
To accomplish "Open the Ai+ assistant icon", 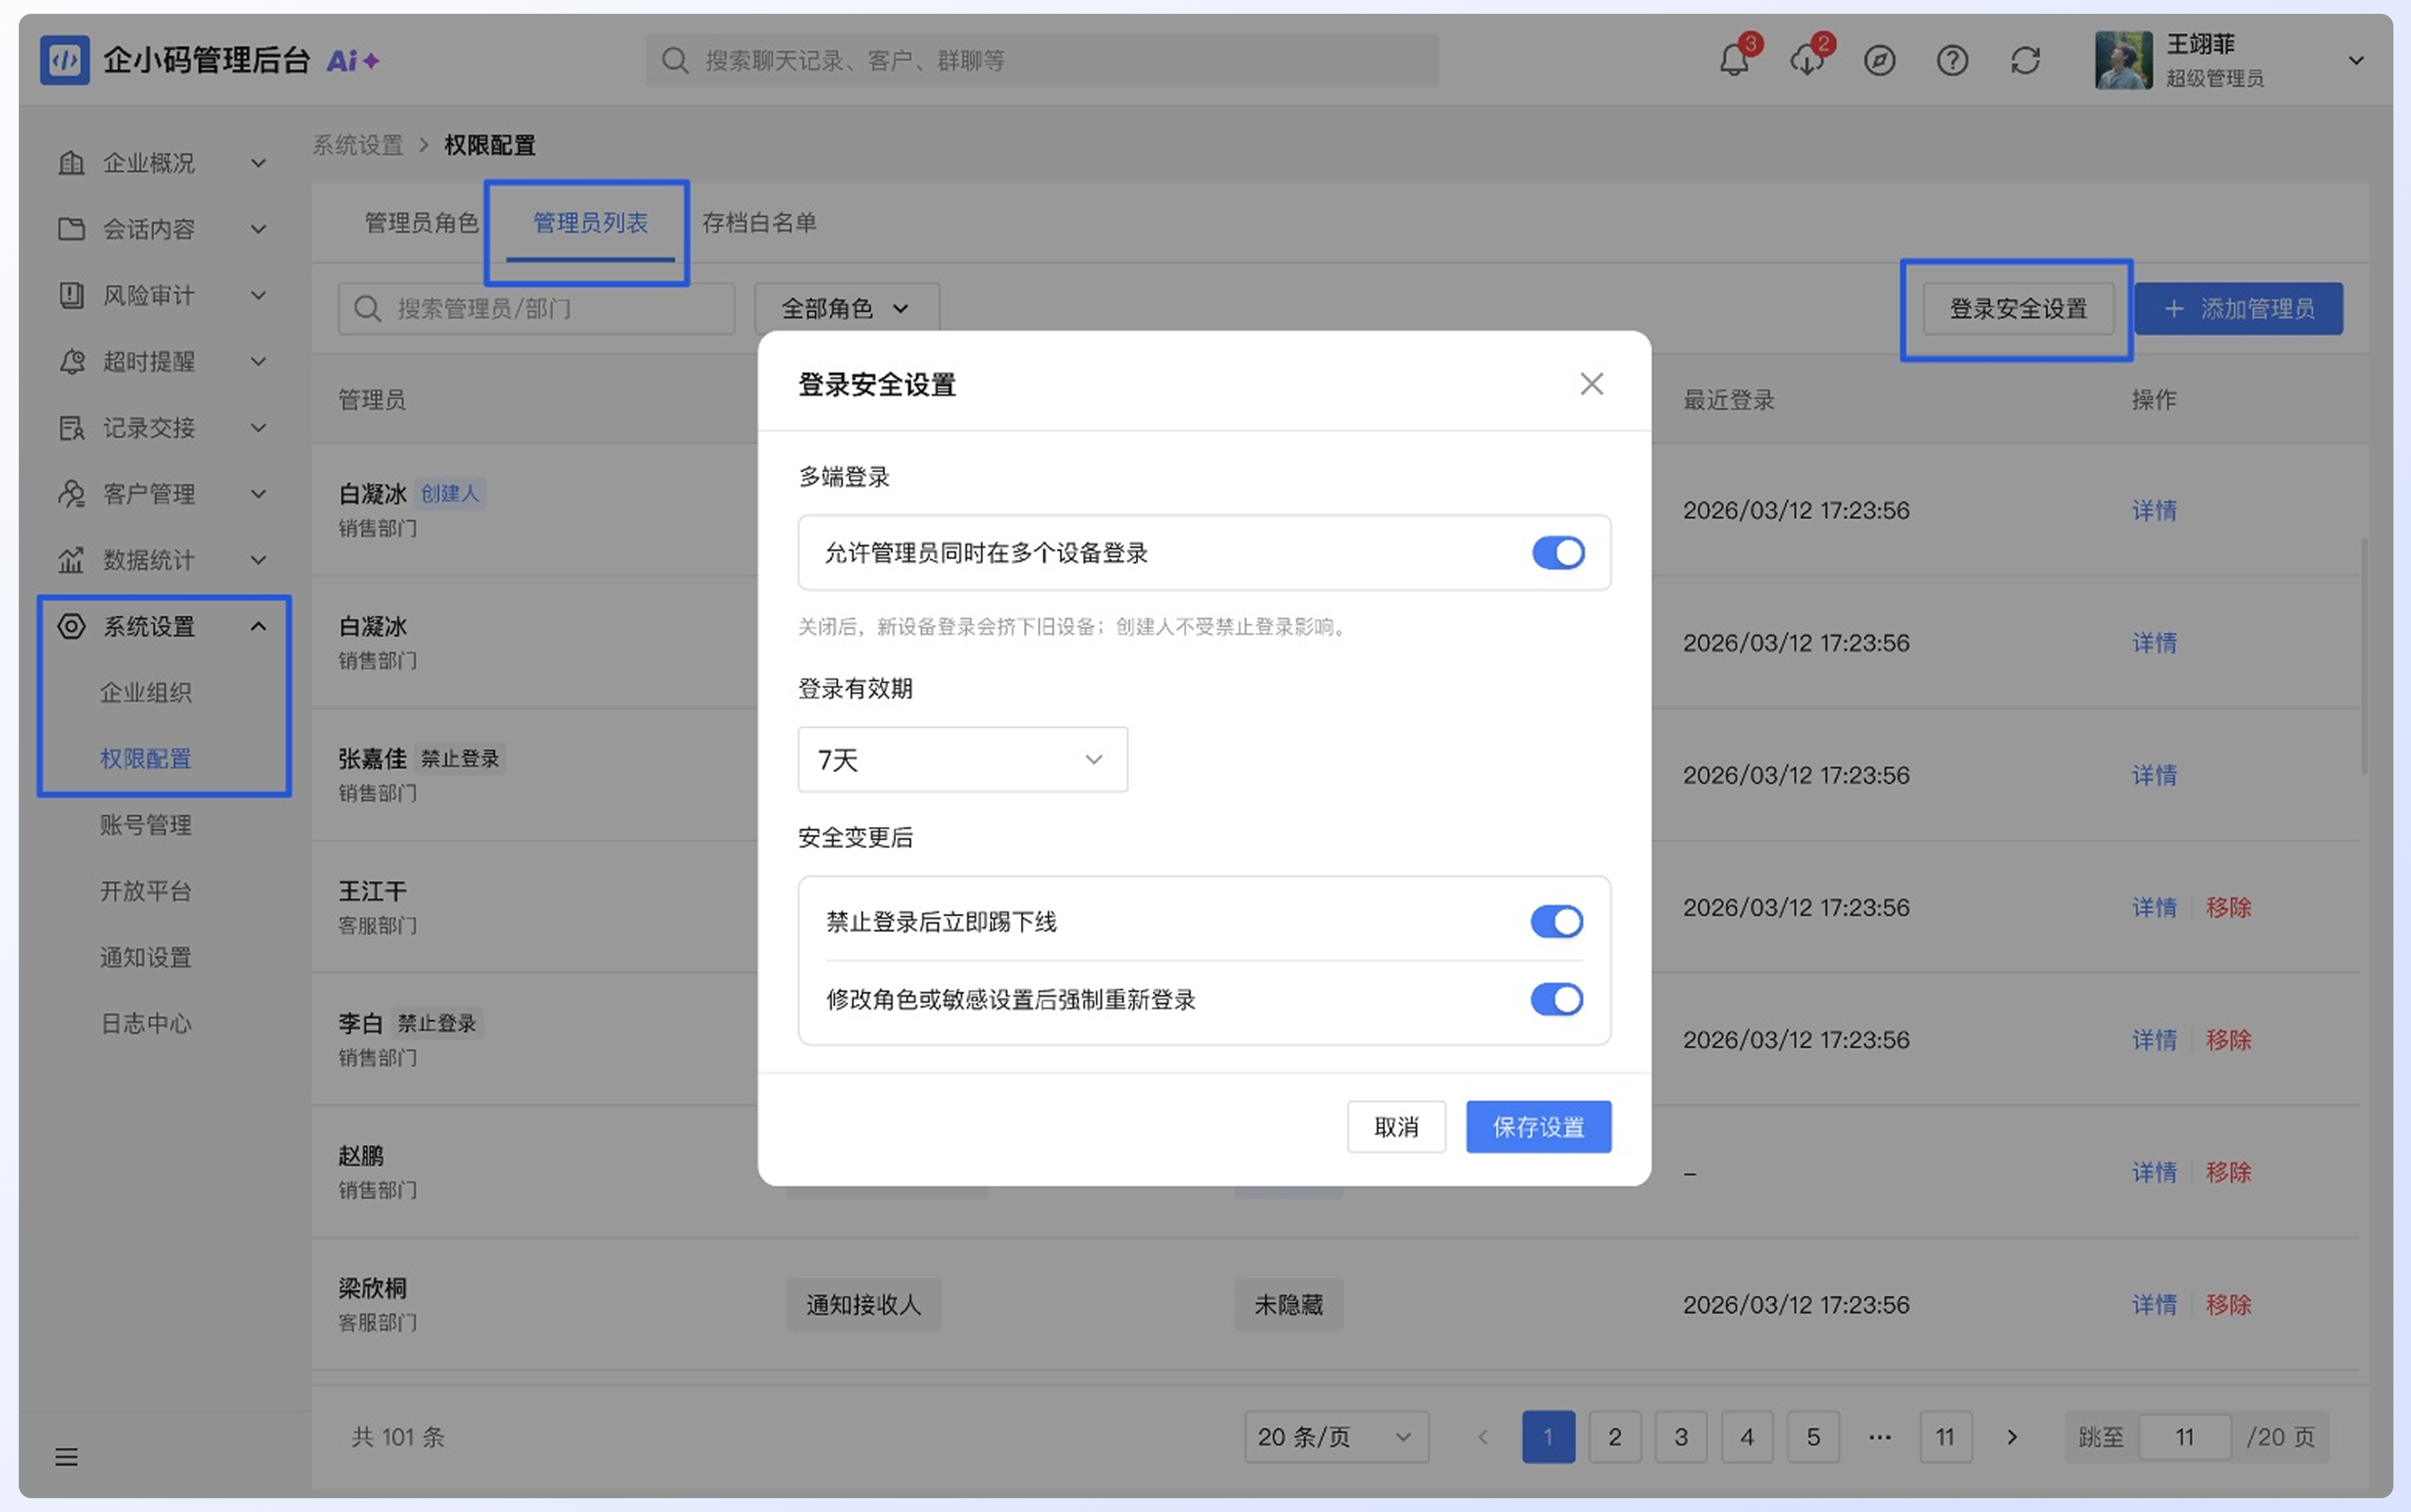I will tap(353, 61).
